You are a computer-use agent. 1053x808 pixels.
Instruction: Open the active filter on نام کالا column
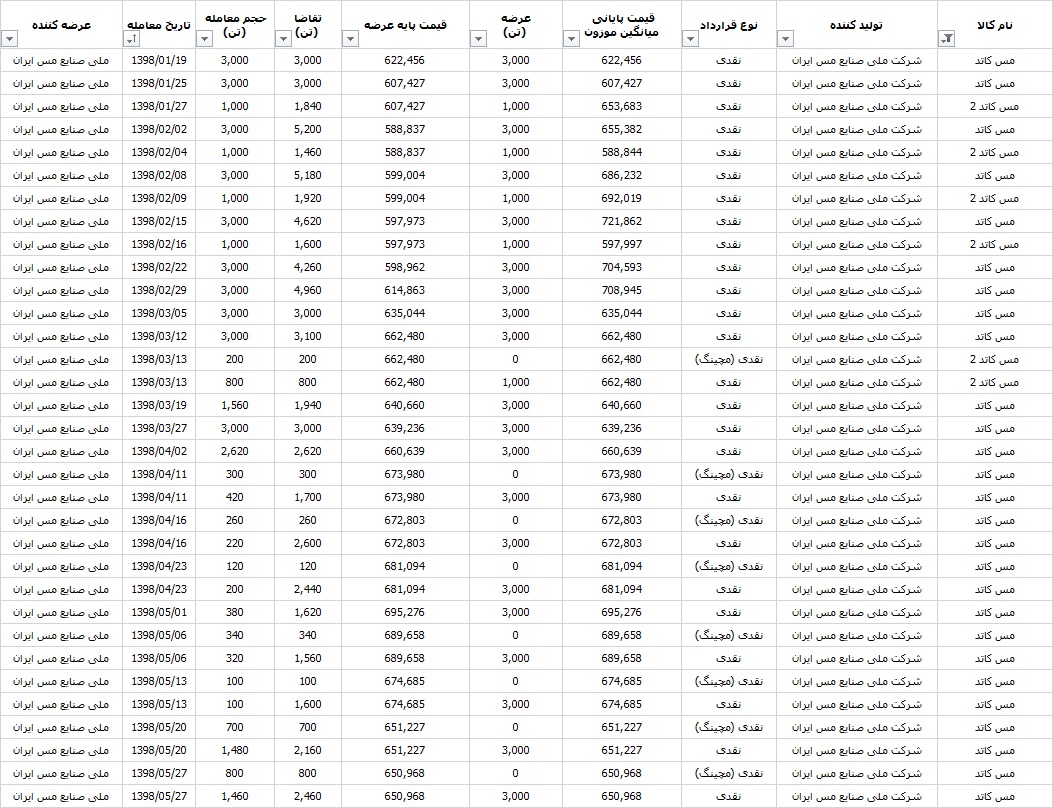point(946,39)
